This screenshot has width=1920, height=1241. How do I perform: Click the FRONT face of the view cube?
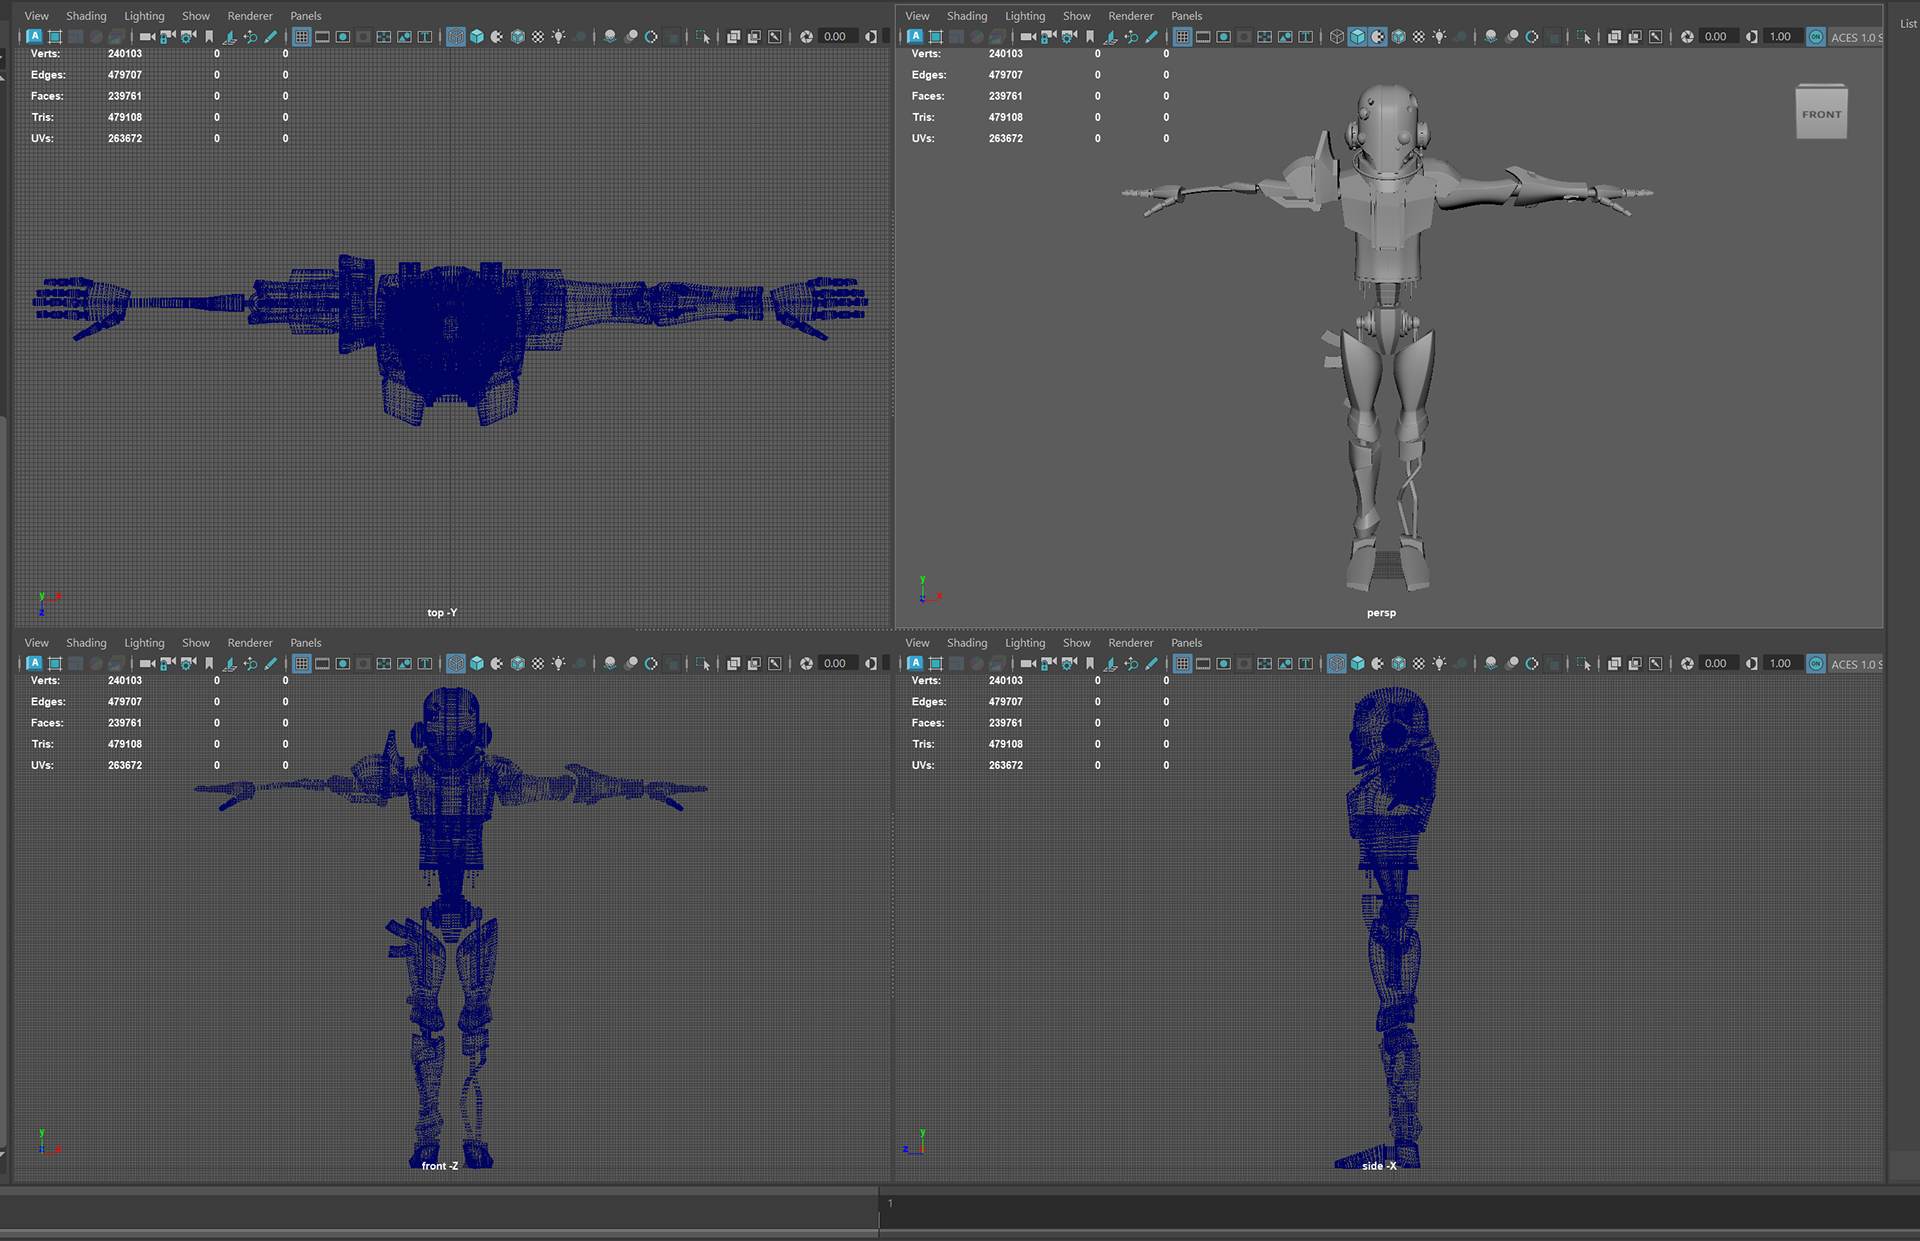pyautogui.click(x=1821, y=115)
